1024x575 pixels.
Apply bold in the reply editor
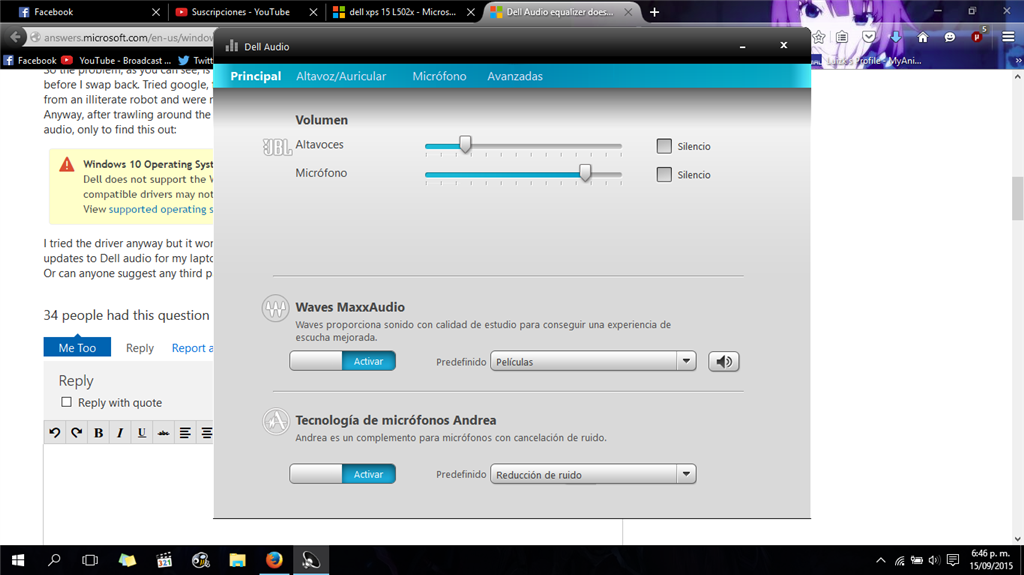98,433
